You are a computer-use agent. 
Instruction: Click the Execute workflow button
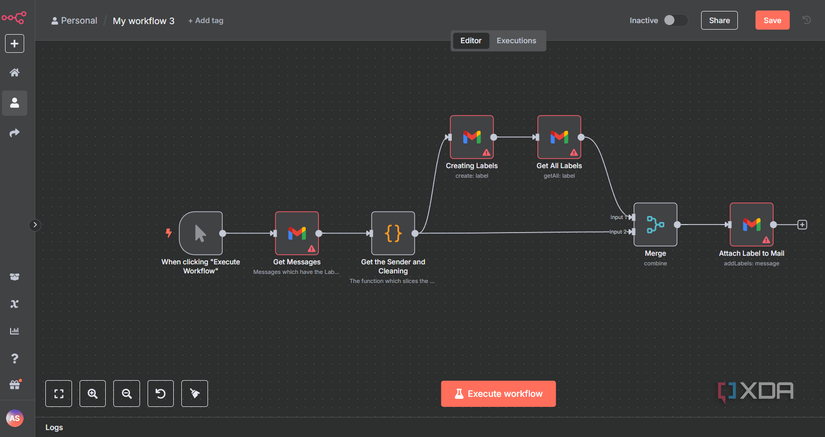click(498, 394)
